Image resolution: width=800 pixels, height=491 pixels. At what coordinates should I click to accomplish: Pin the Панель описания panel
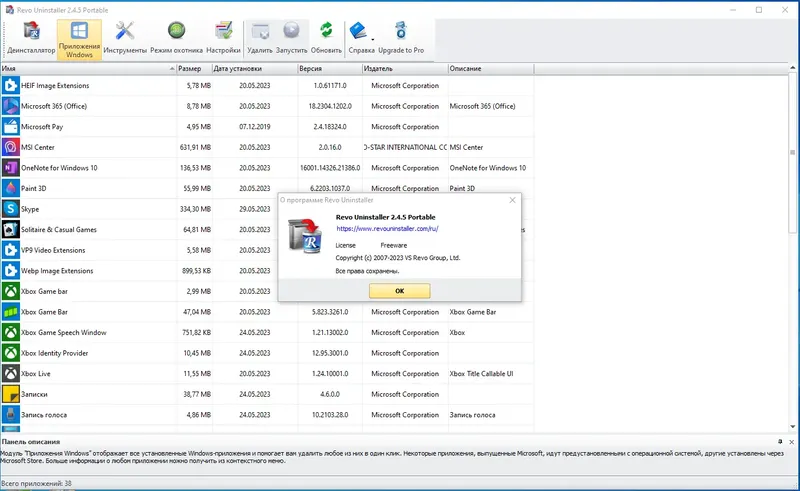tap(780, 441)
